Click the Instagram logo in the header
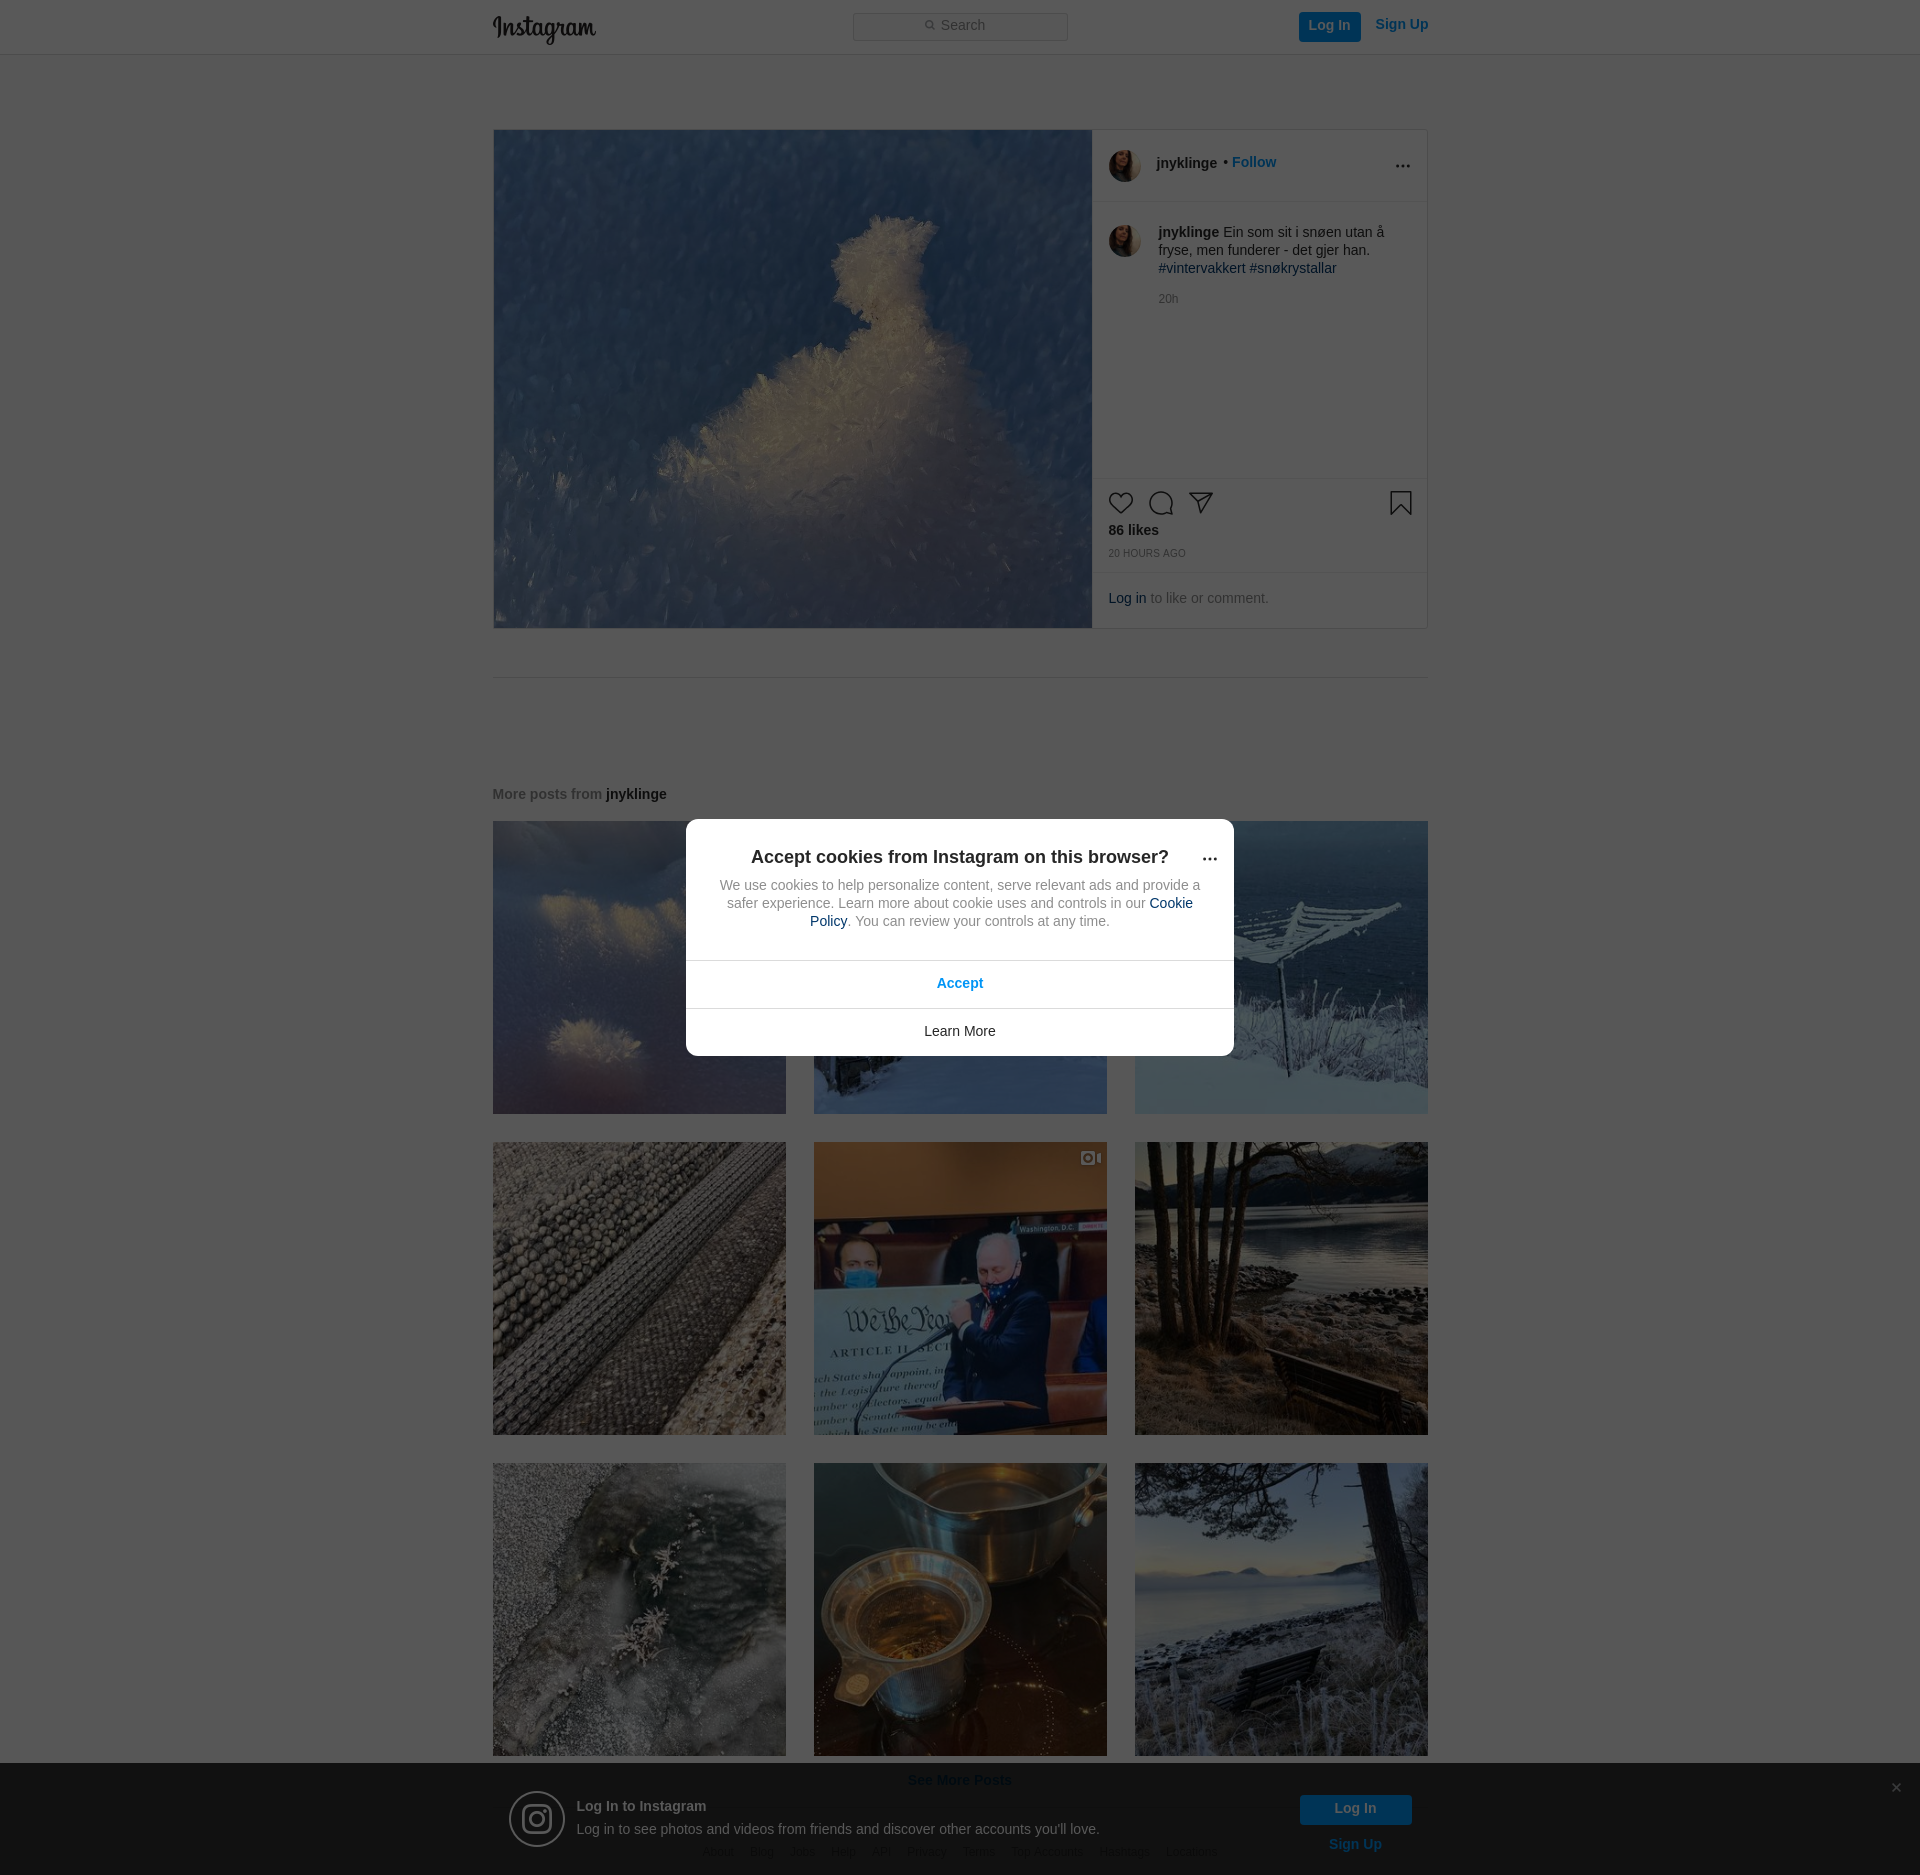 click(x=544, y=28)
